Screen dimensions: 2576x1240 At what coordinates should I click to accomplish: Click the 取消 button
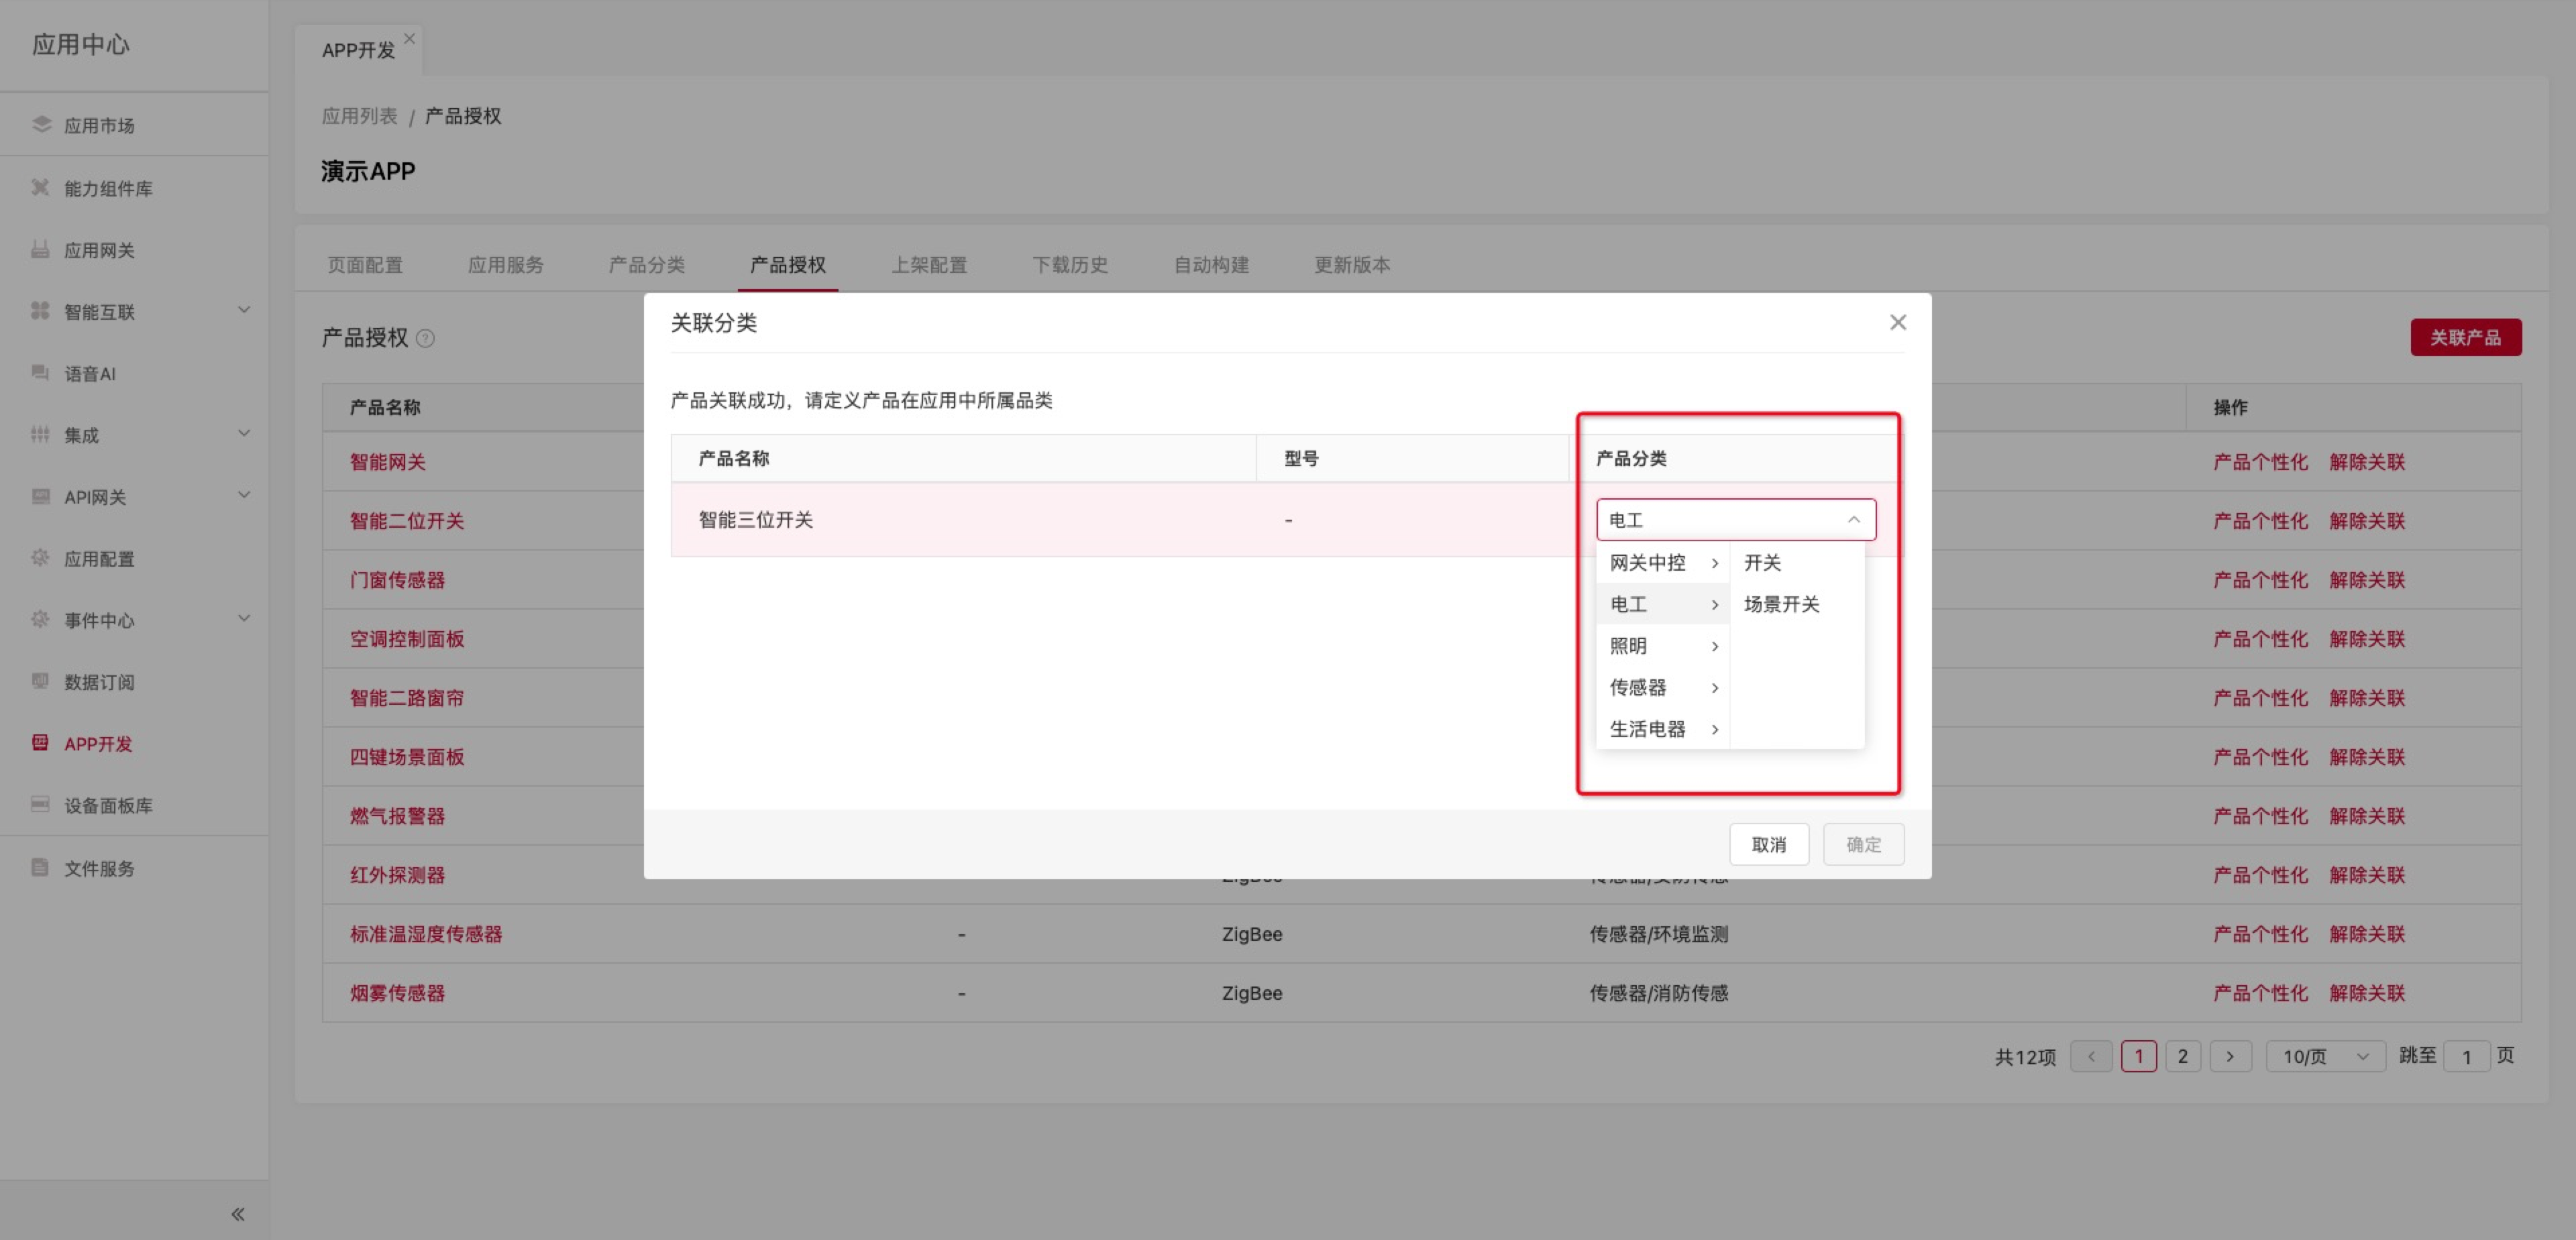[1768, 844]
